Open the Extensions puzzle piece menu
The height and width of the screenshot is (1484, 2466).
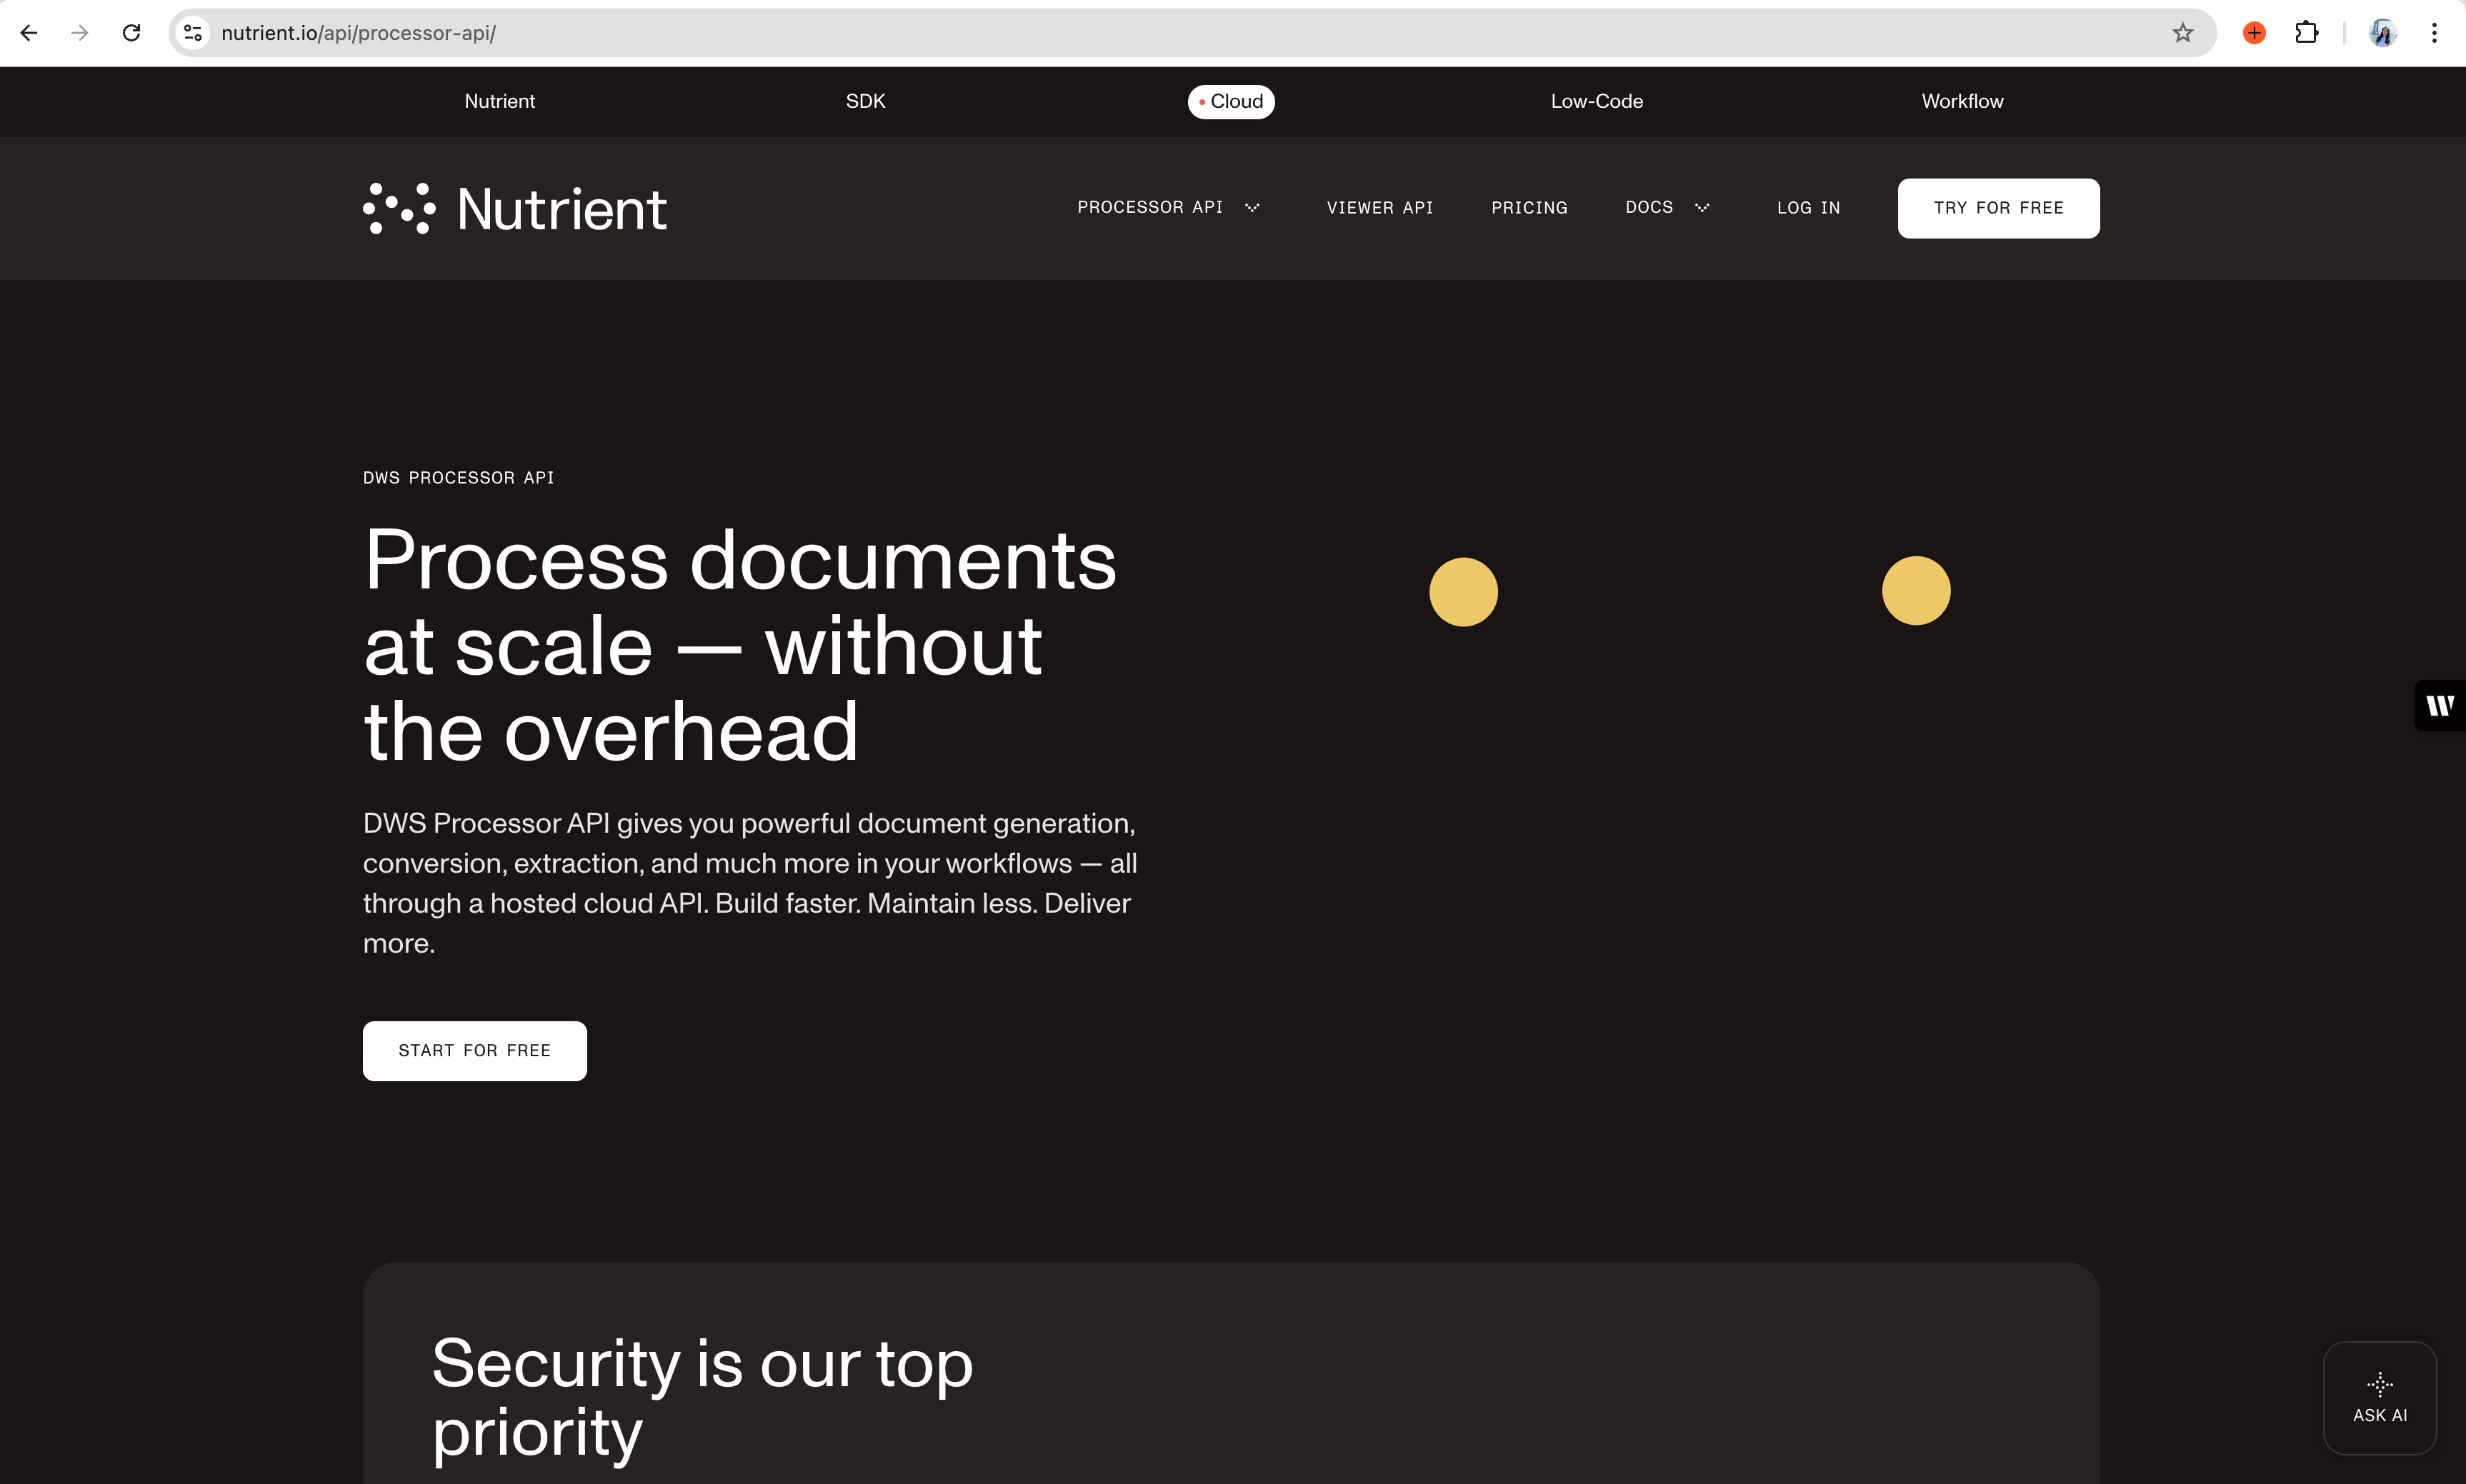2307,33
